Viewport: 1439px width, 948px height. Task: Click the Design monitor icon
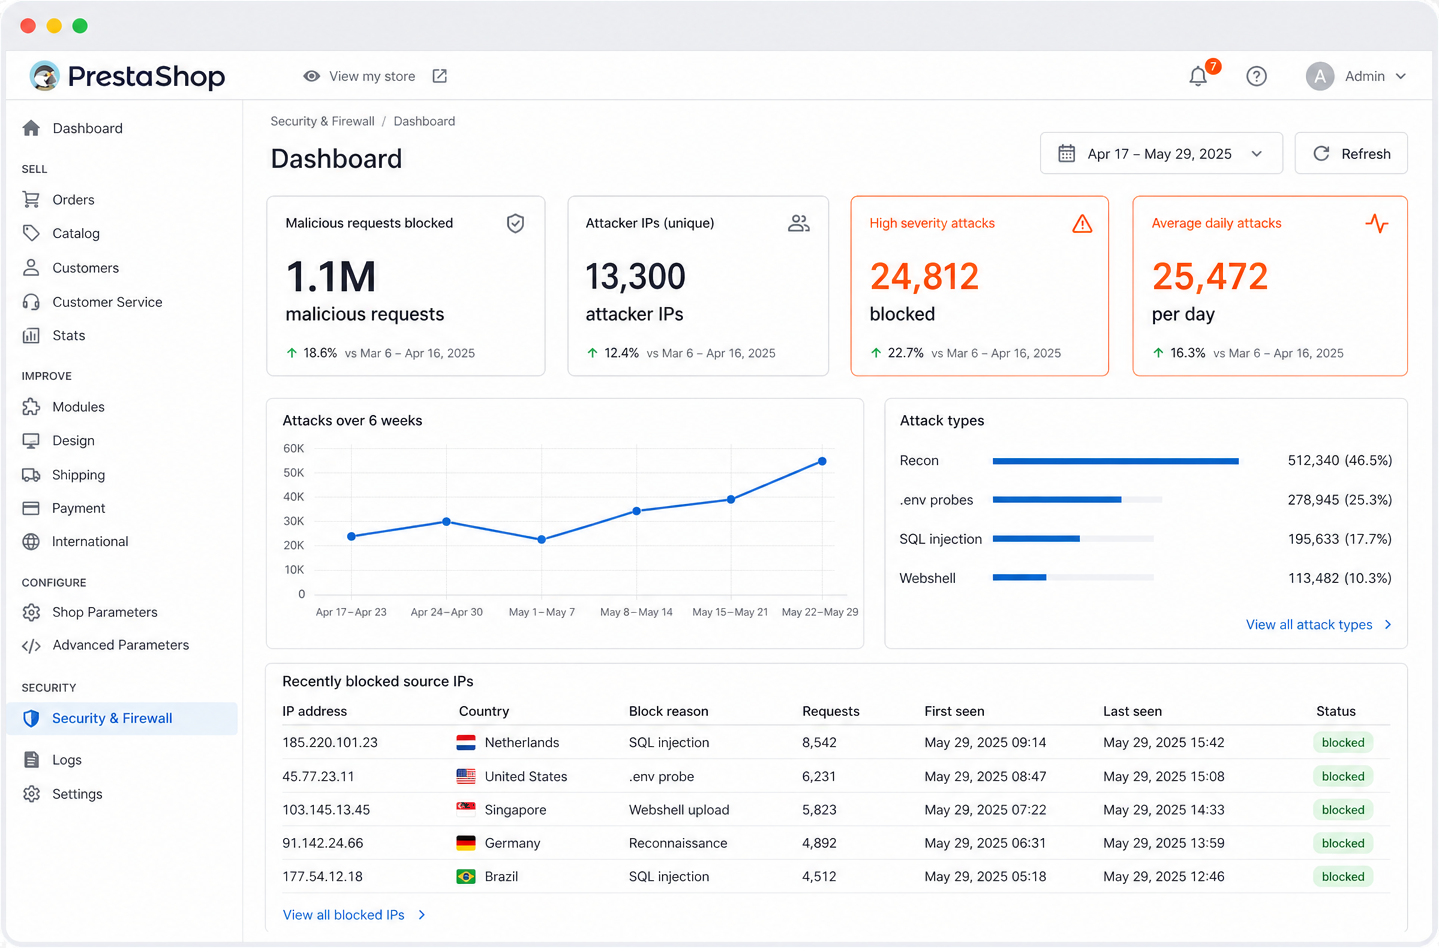tap(31, 440)
